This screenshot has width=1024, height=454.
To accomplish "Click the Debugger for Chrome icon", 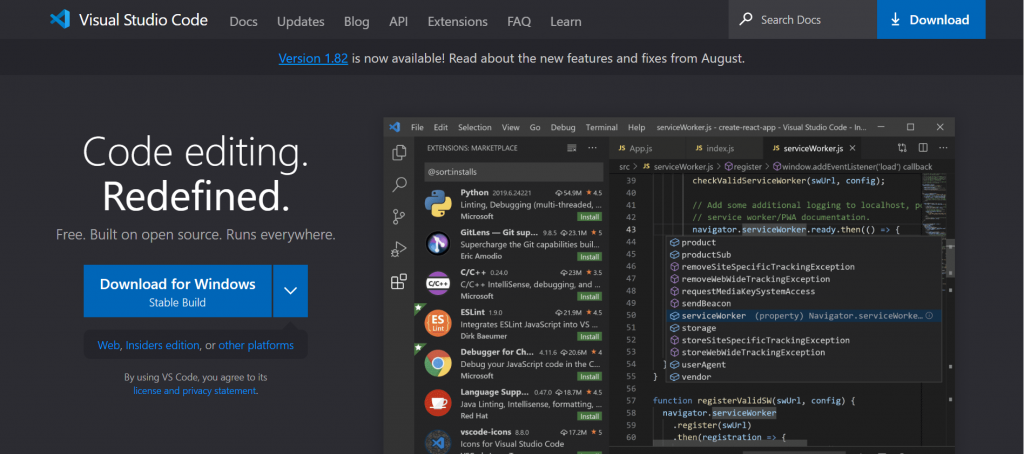I will [x=438, y=363].
